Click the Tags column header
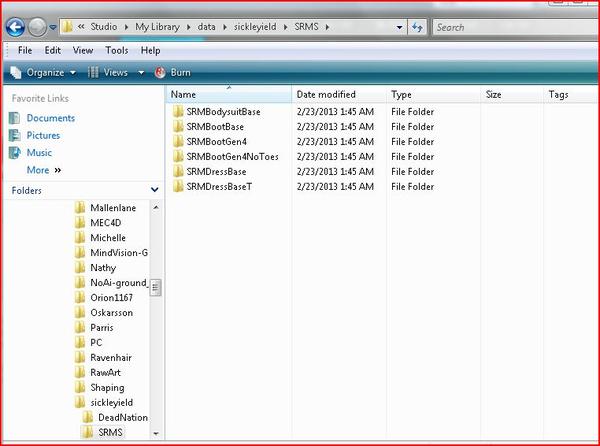Image resolution: width=600 pixels, height=446 pixels. click(x=571, y=94)
